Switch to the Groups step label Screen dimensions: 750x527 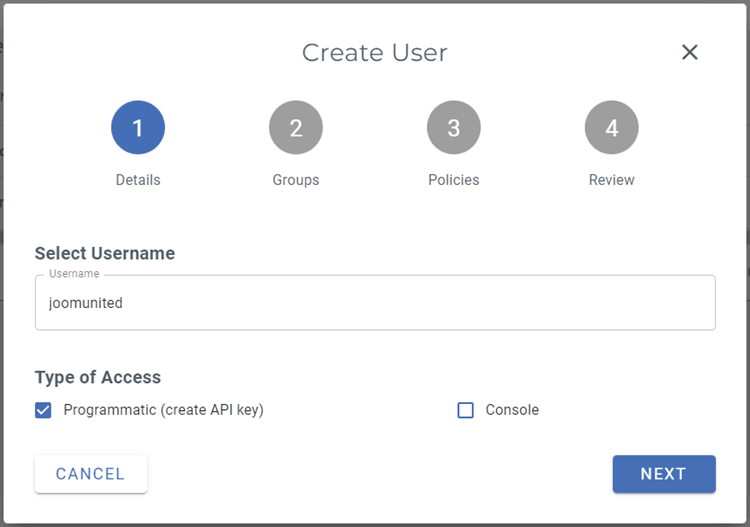(x=296, y=180)
